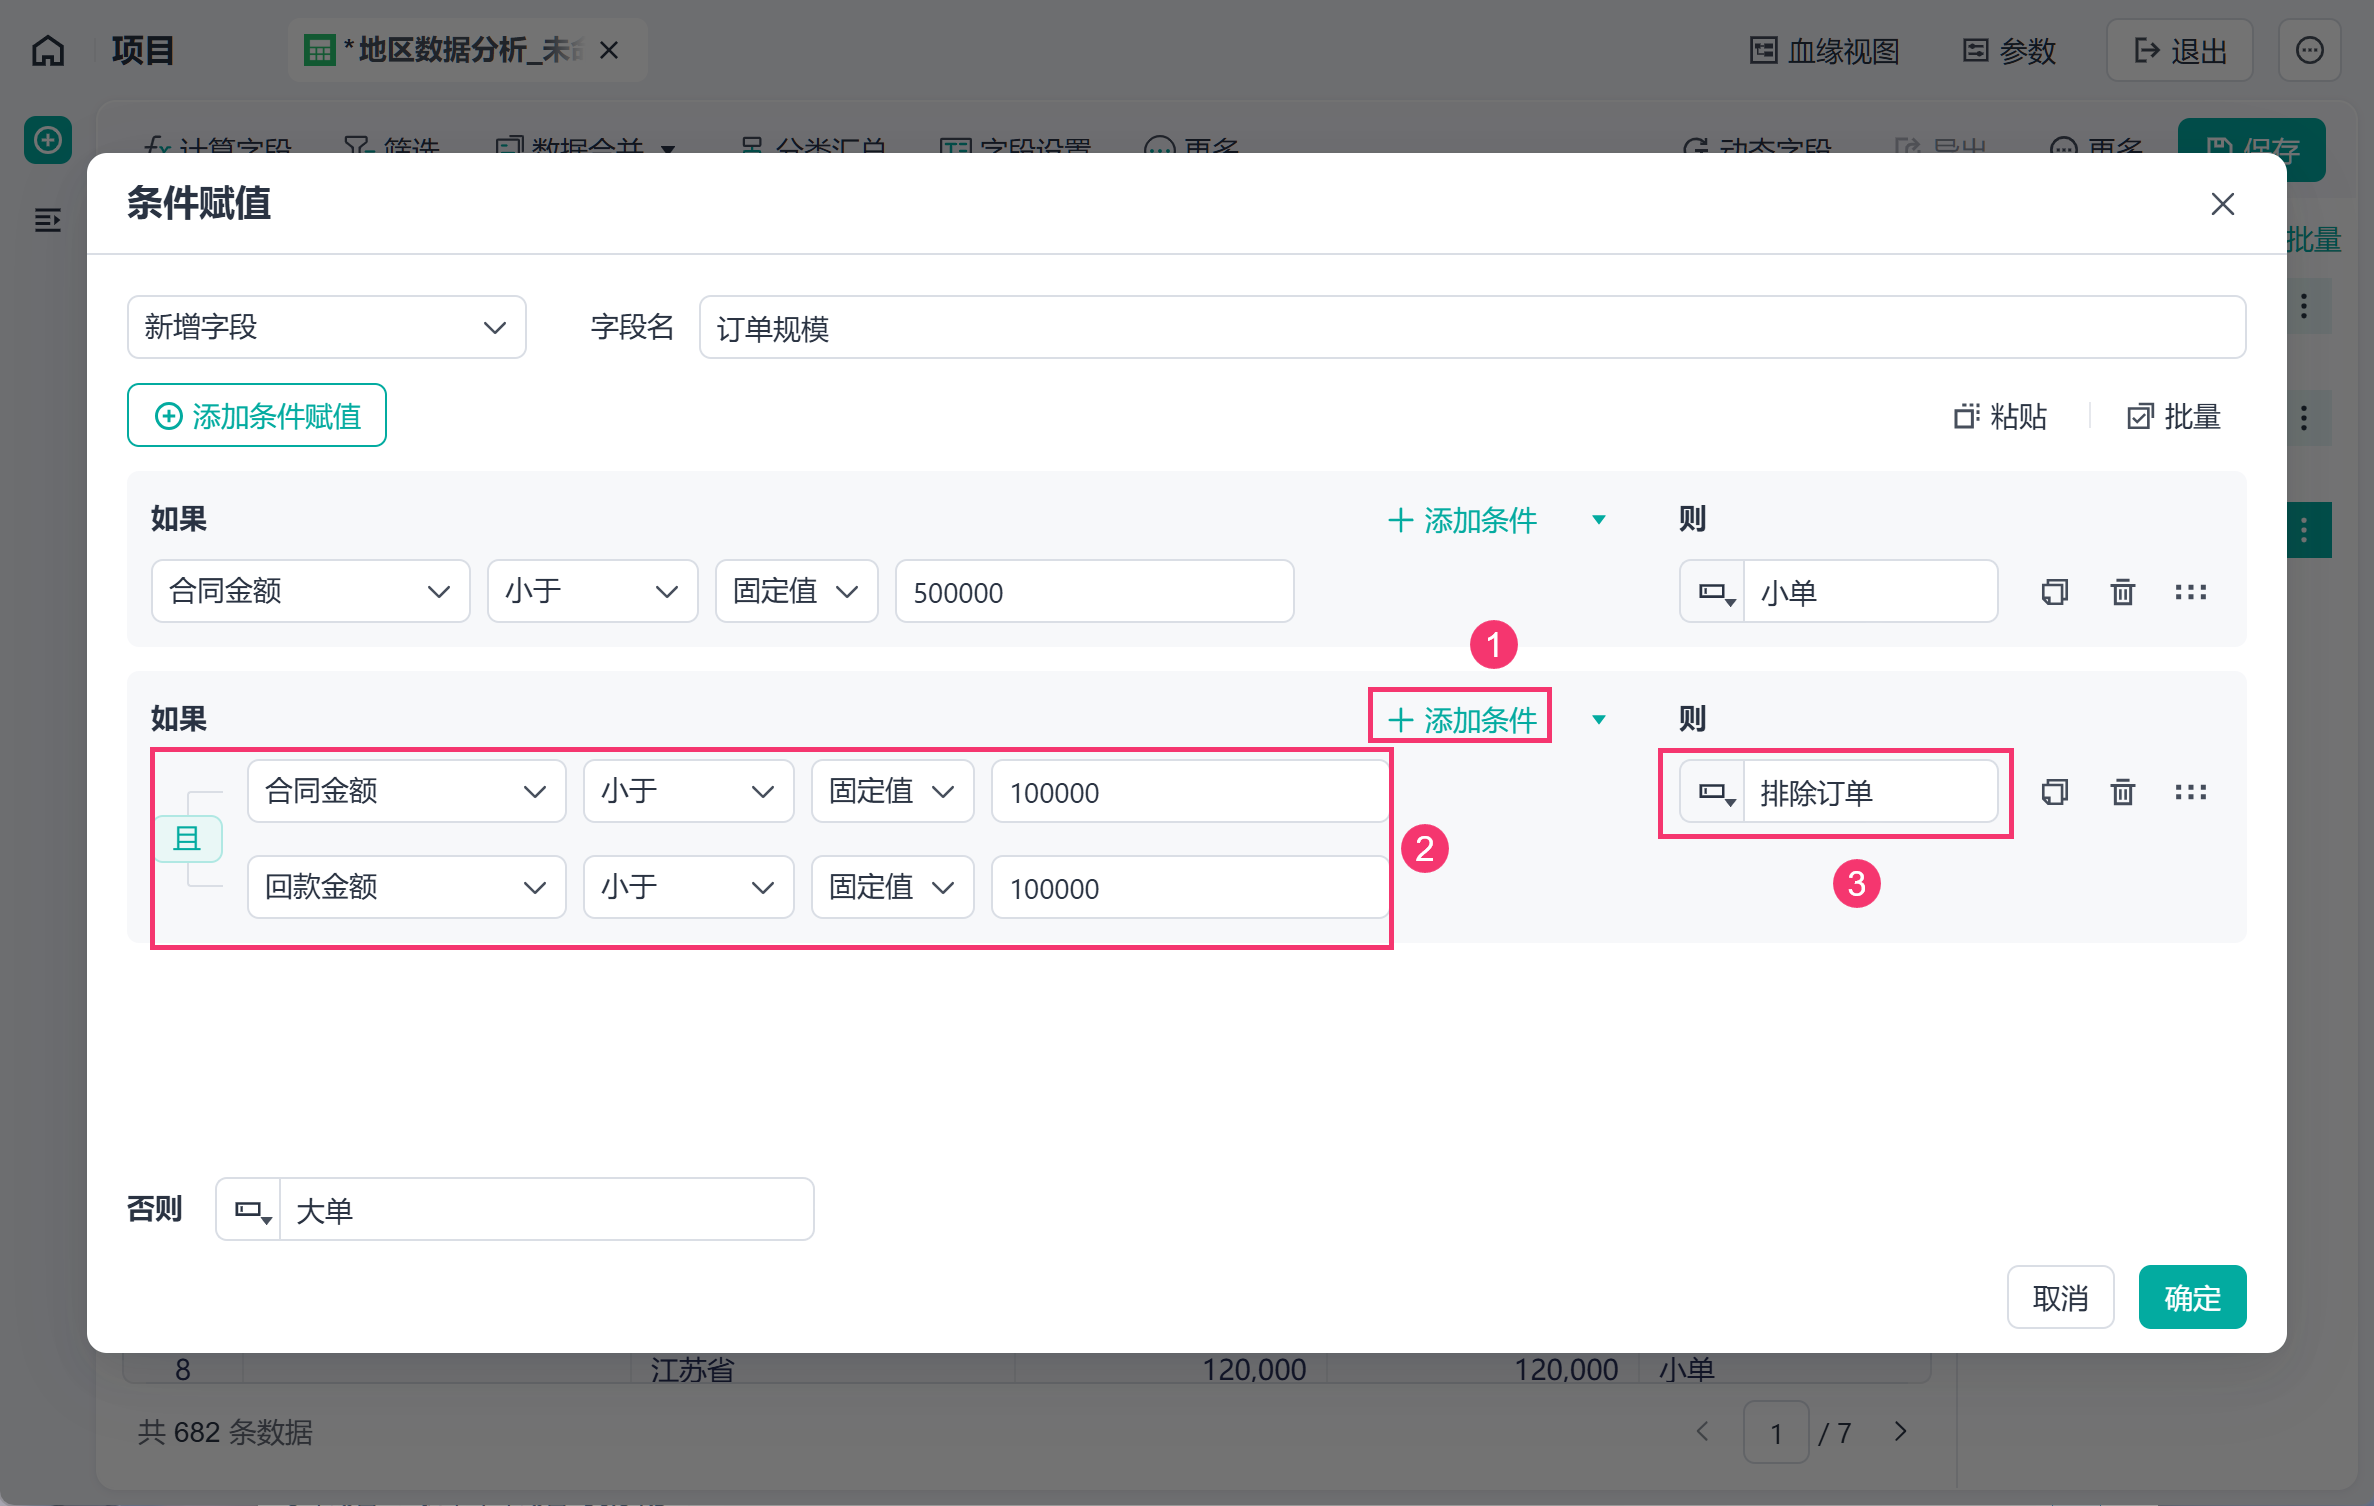Close the 条件赋值 dialog

click(2223, 204)
